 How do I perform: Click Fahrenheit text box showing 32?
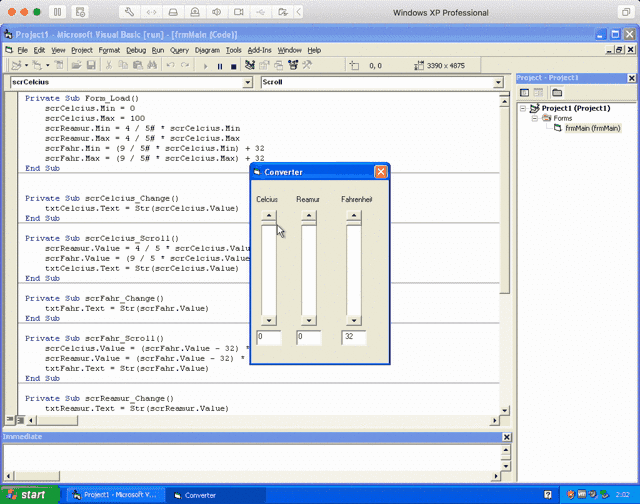point(353,337)
